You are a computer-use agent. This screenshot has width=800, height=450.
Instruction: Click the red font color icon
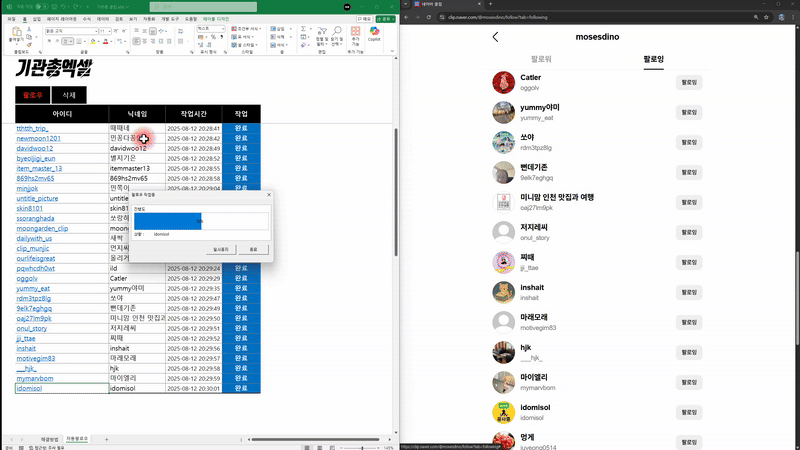[x=106, y=41]
